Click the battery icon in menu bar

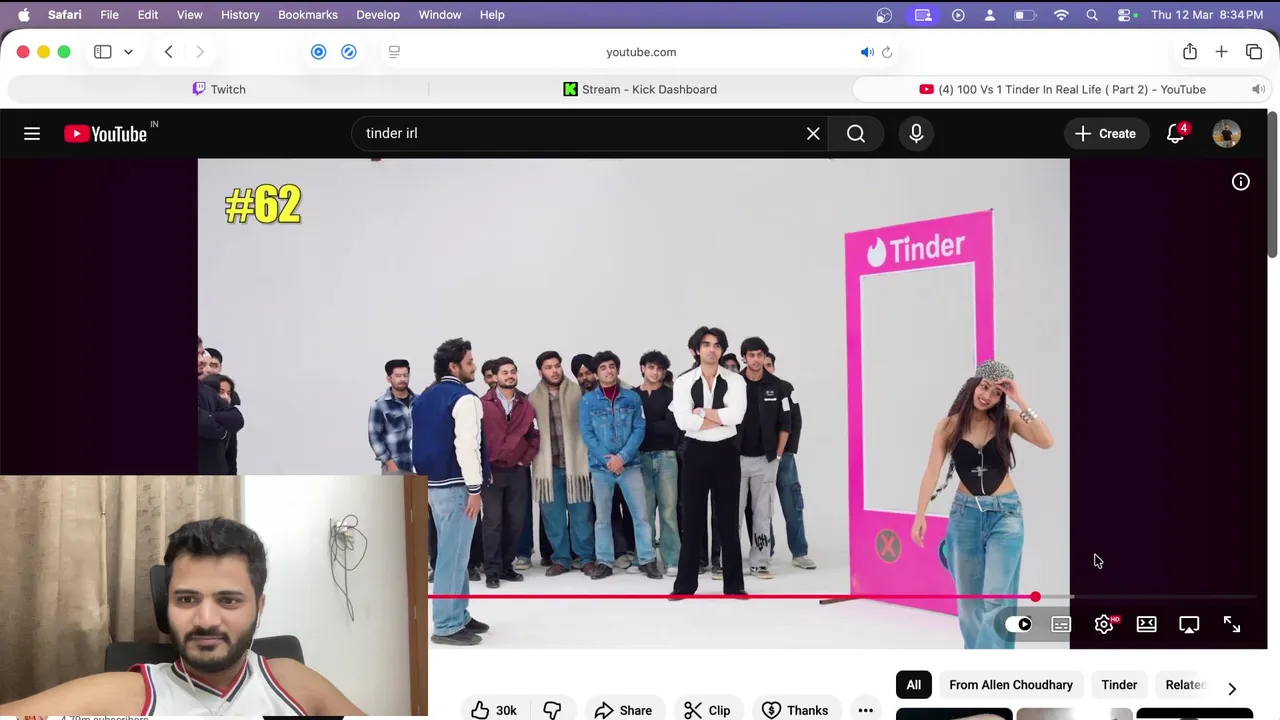[x=1025, y=15]
